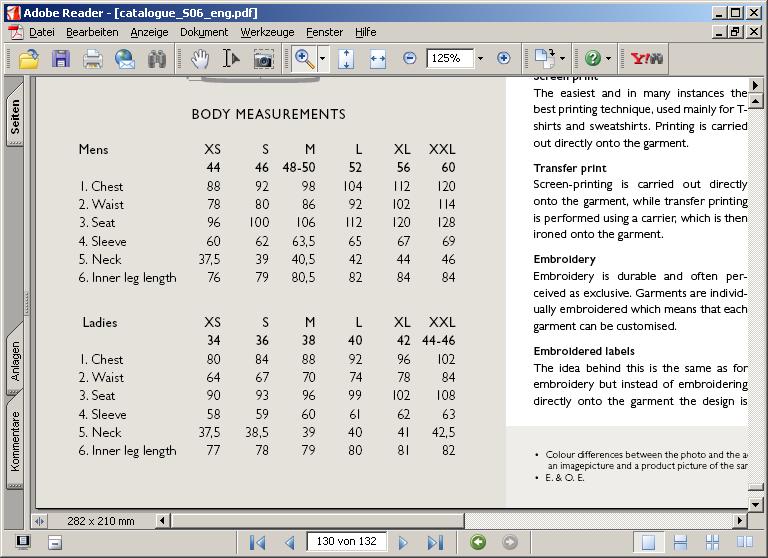
Task: Fit page to window width
Action: 378,59
